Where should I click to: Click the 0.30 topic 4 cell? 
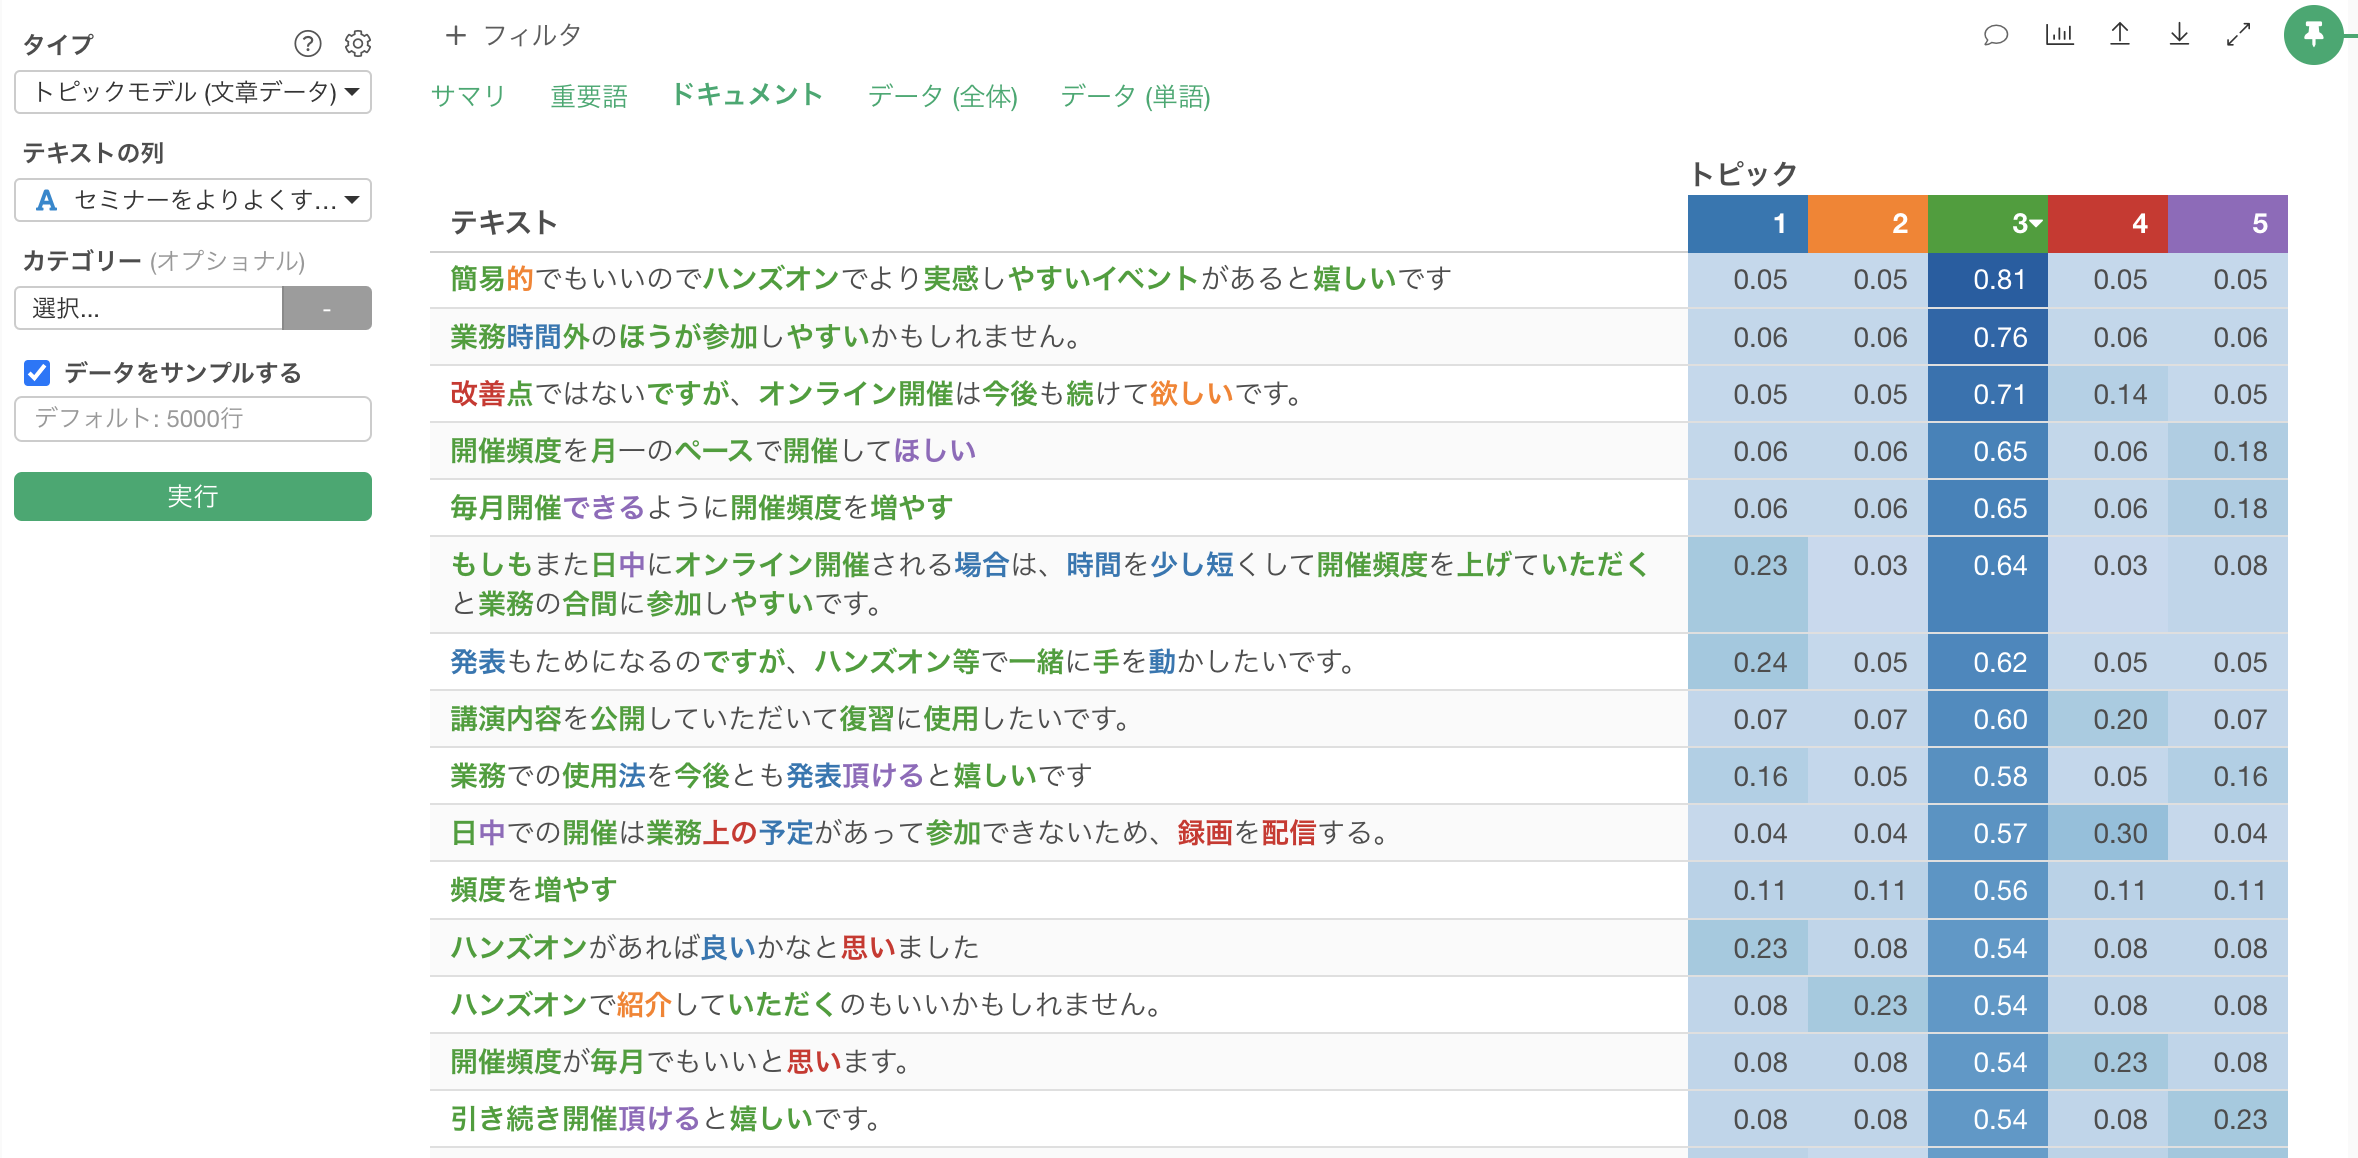click(2108, 833)
